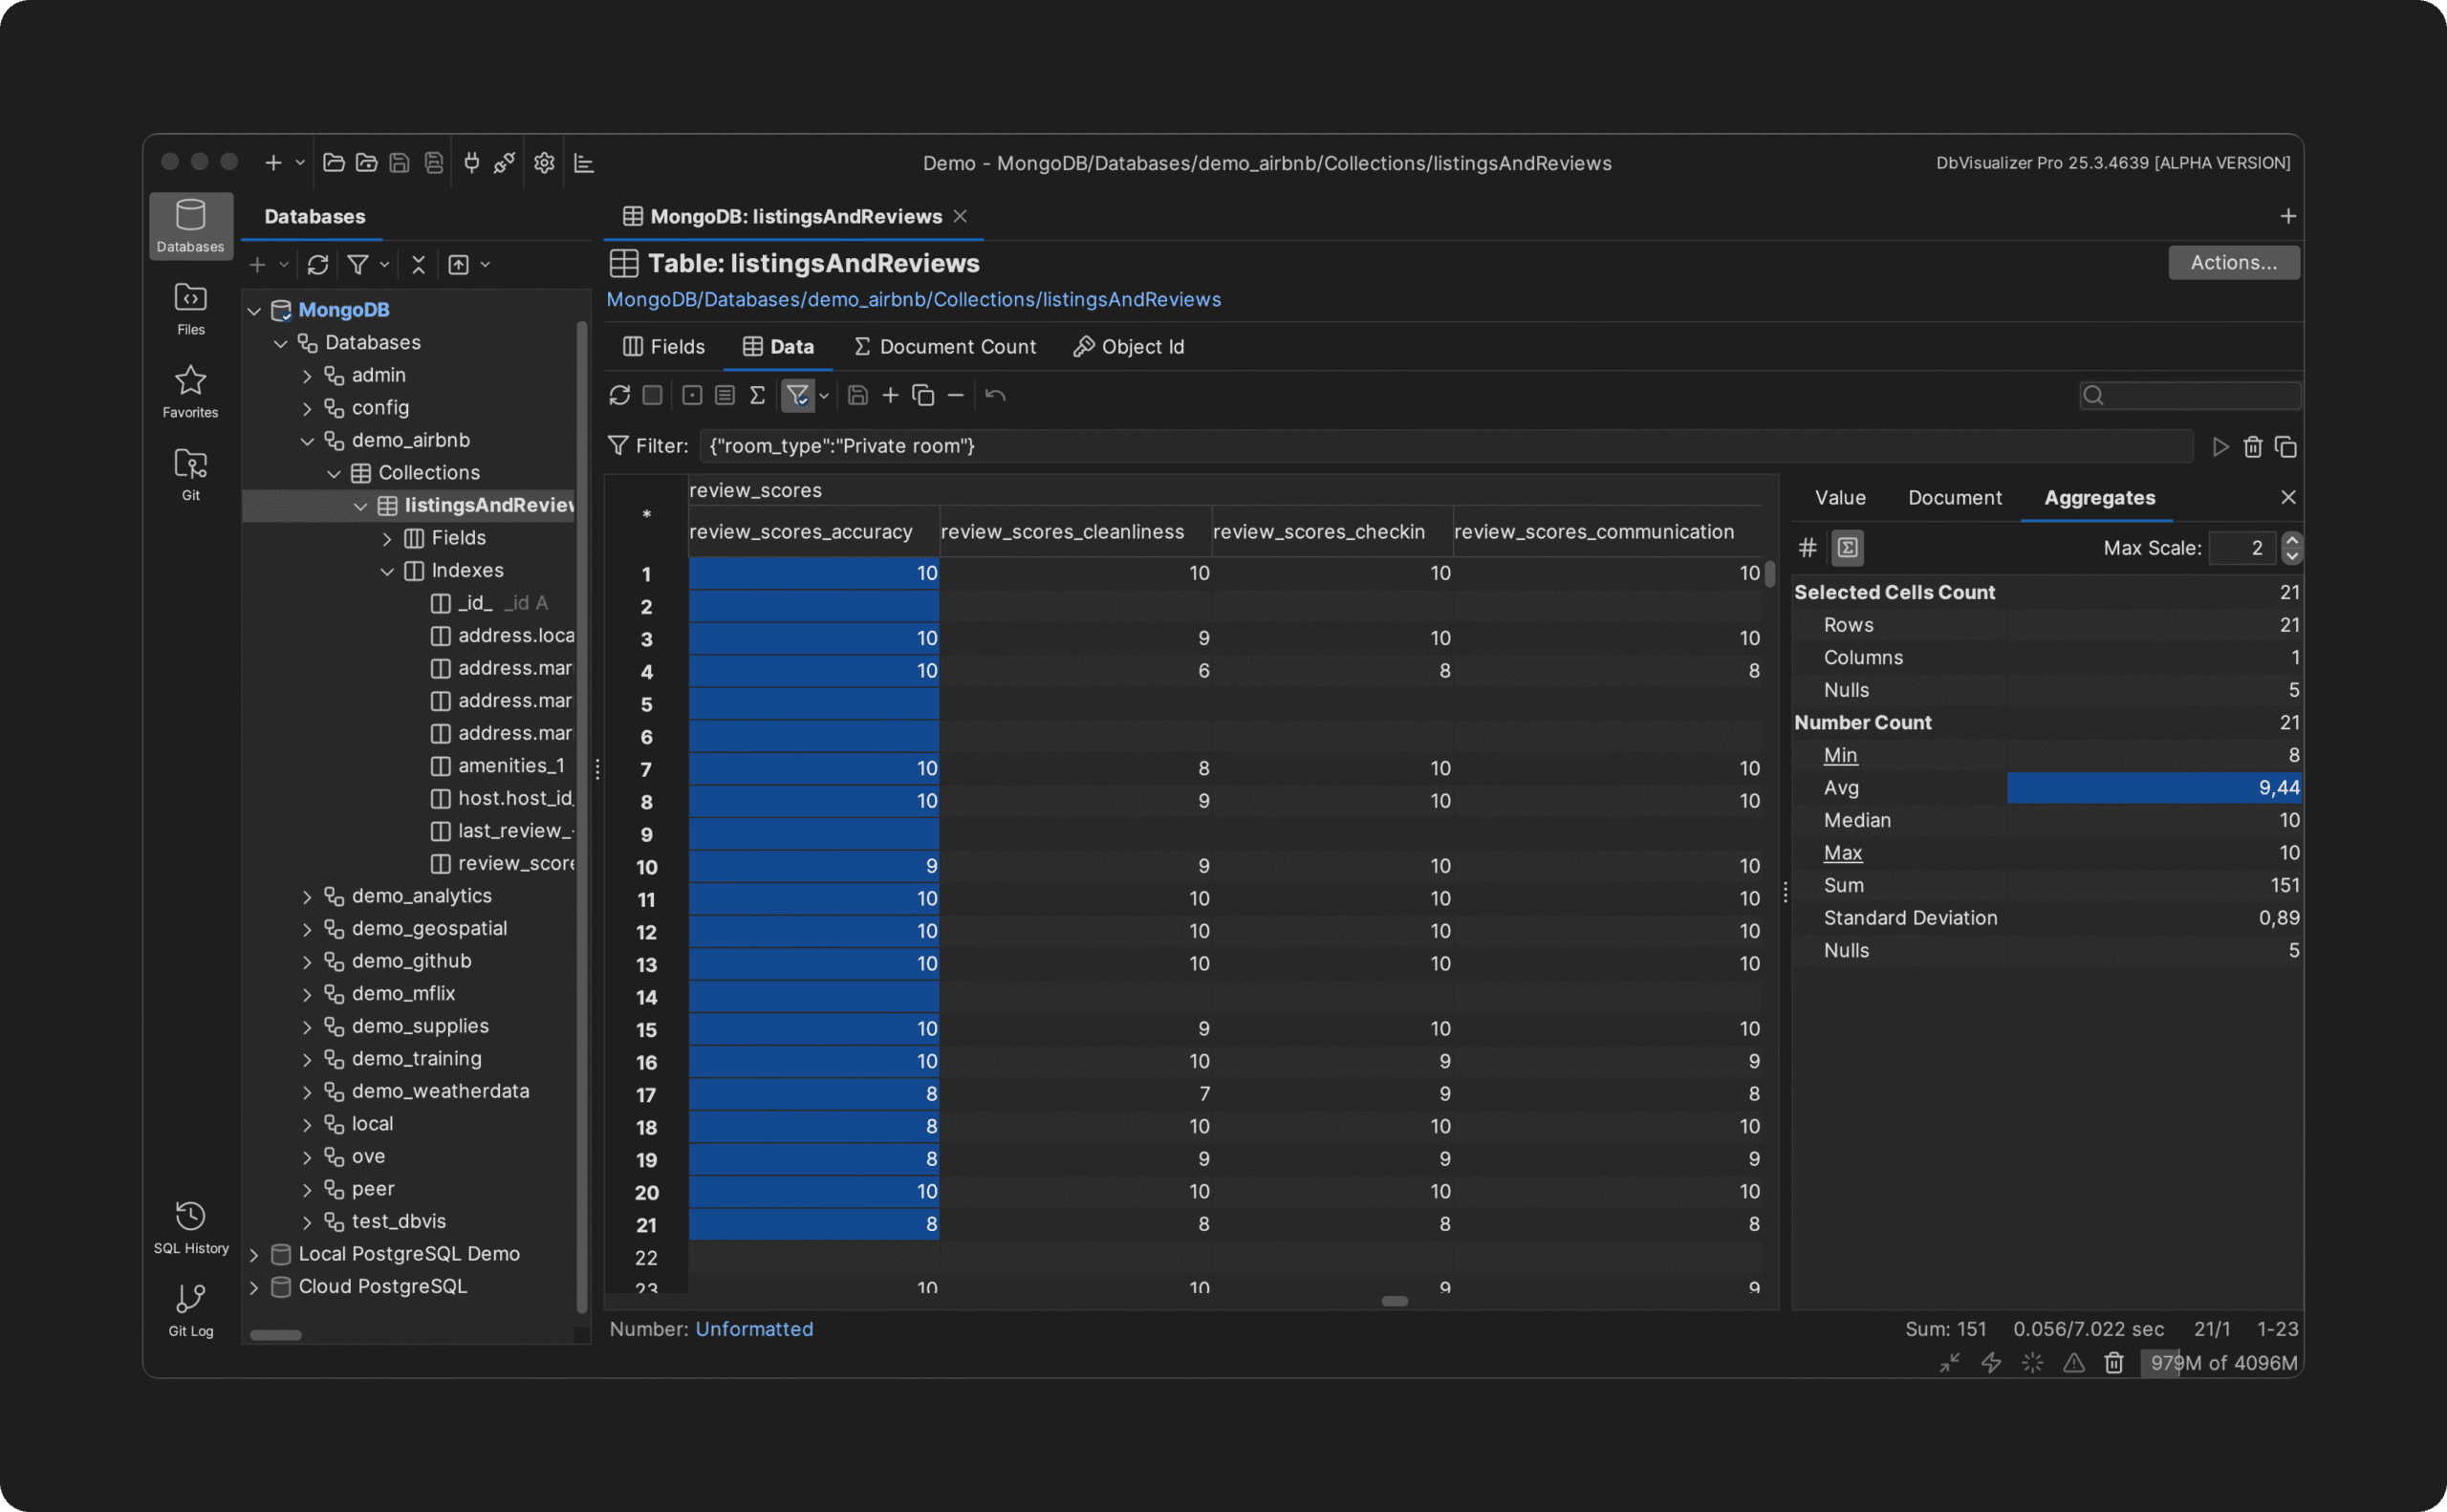The image size is (2447, 1512).
Task: Delete the filter with trash icon
Action: (2252, 447)
